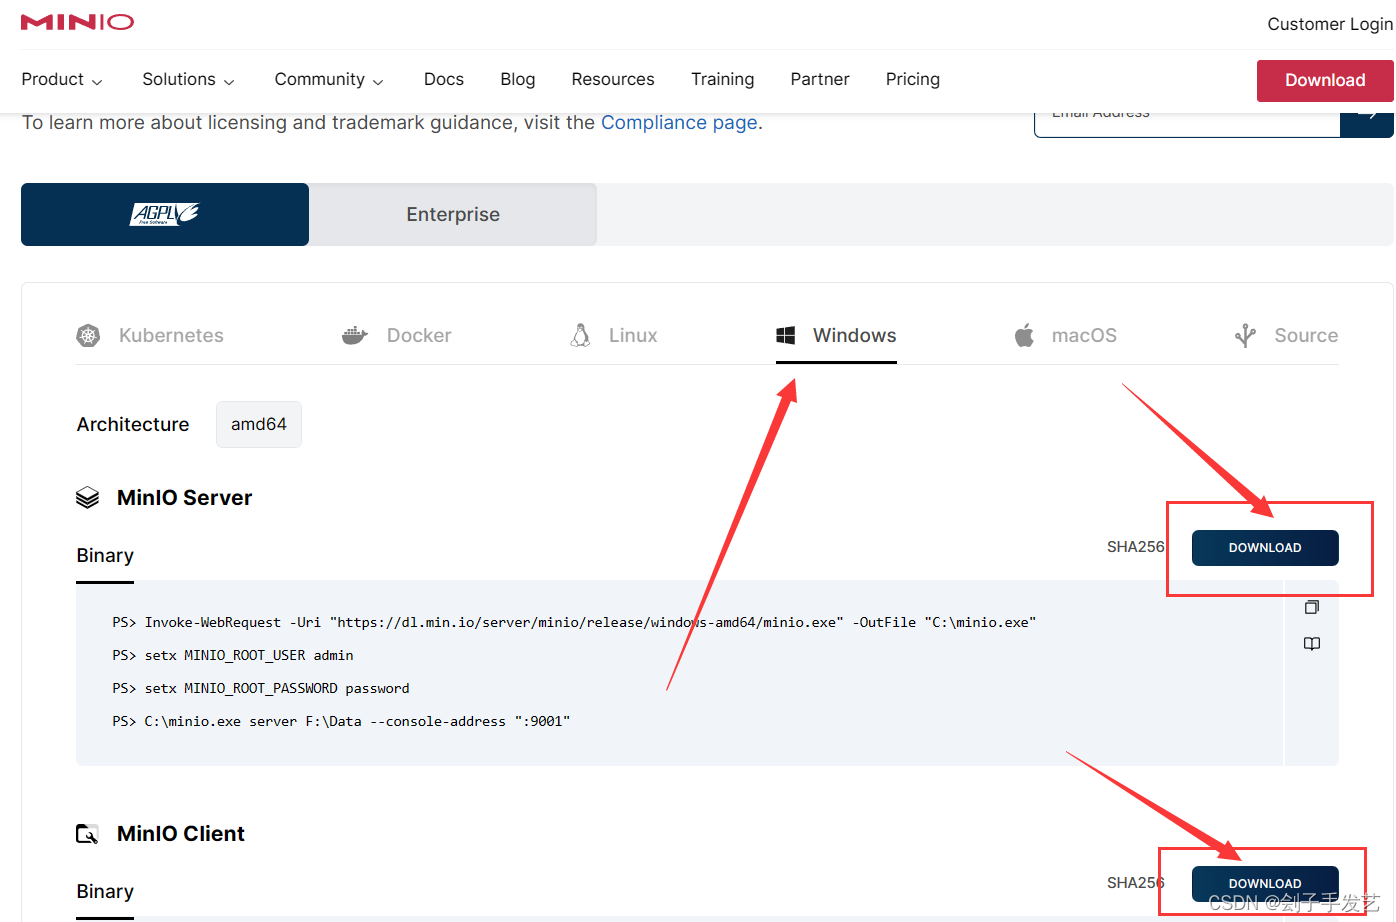Select the macOS platform tab
Screen dimensions: 1396x922
click(x=1065, y=336)
